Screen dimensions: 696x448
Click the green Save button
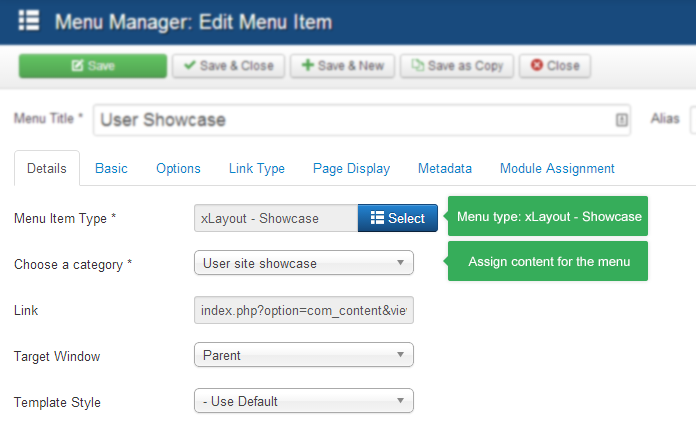tap(93, 66)
